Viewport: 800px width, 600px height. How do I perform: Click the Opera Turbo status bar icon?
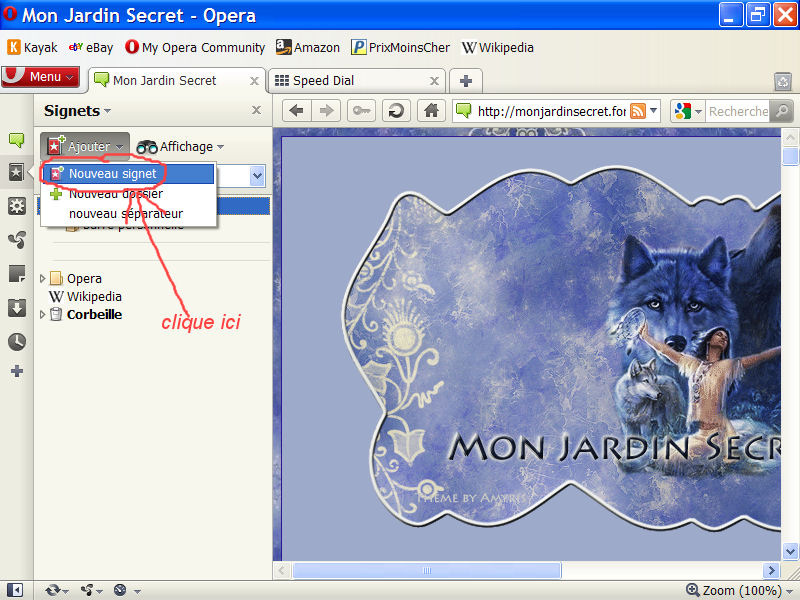click(x=120, y=590)
